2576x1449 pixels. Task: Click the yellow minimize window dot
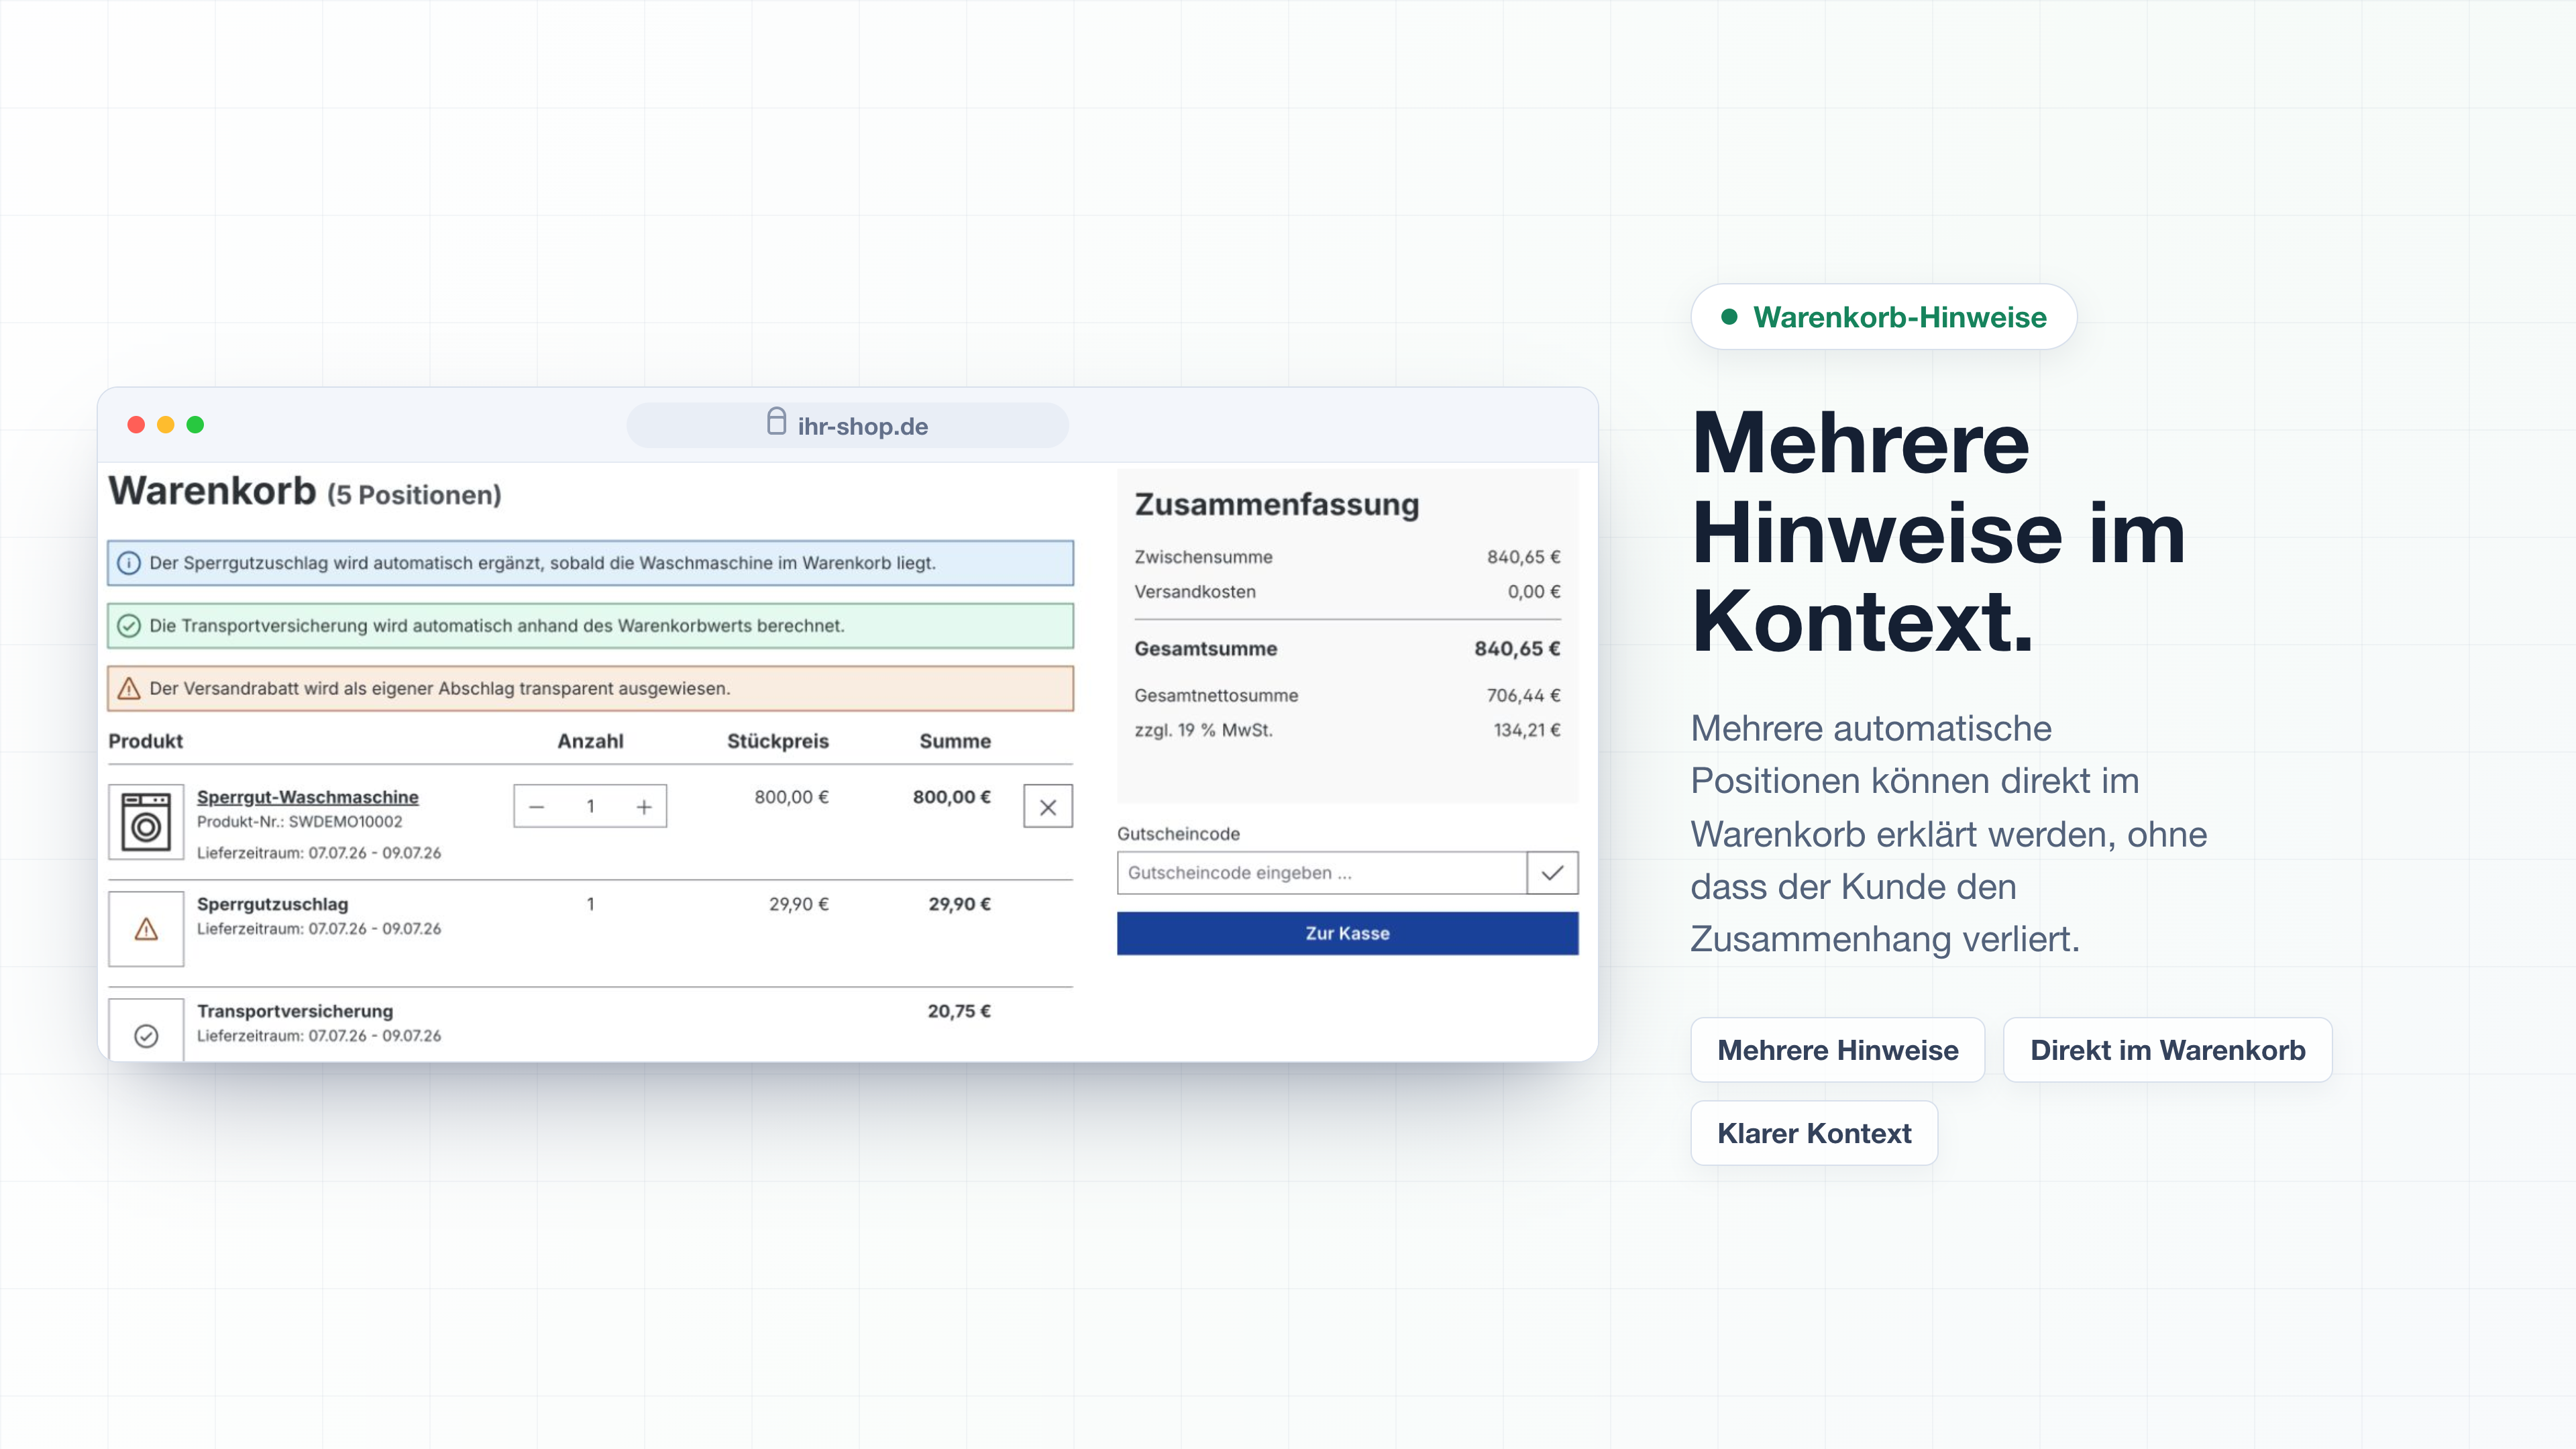coord(166,425)
